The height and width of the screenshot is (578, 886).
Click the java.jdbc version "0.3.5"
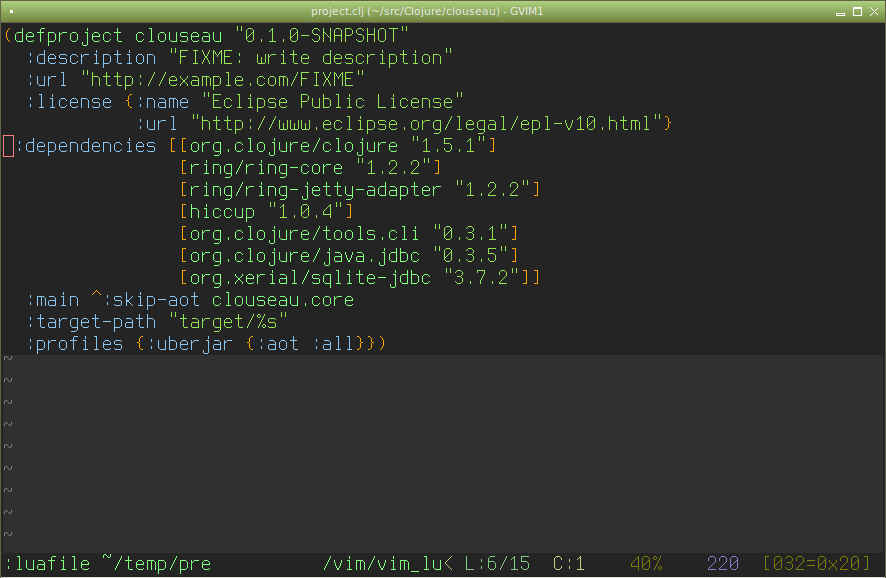470,257
